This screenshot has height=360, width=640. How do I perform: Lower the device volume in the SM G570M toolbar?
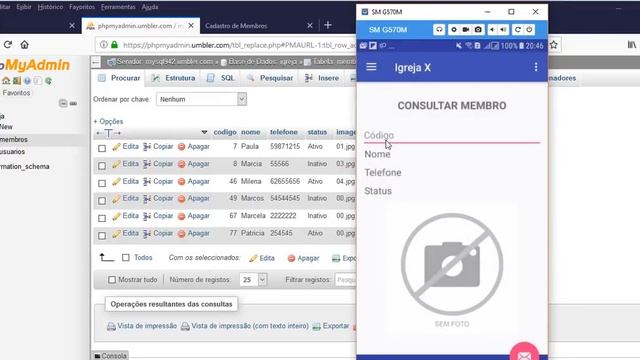coord(493,30)
